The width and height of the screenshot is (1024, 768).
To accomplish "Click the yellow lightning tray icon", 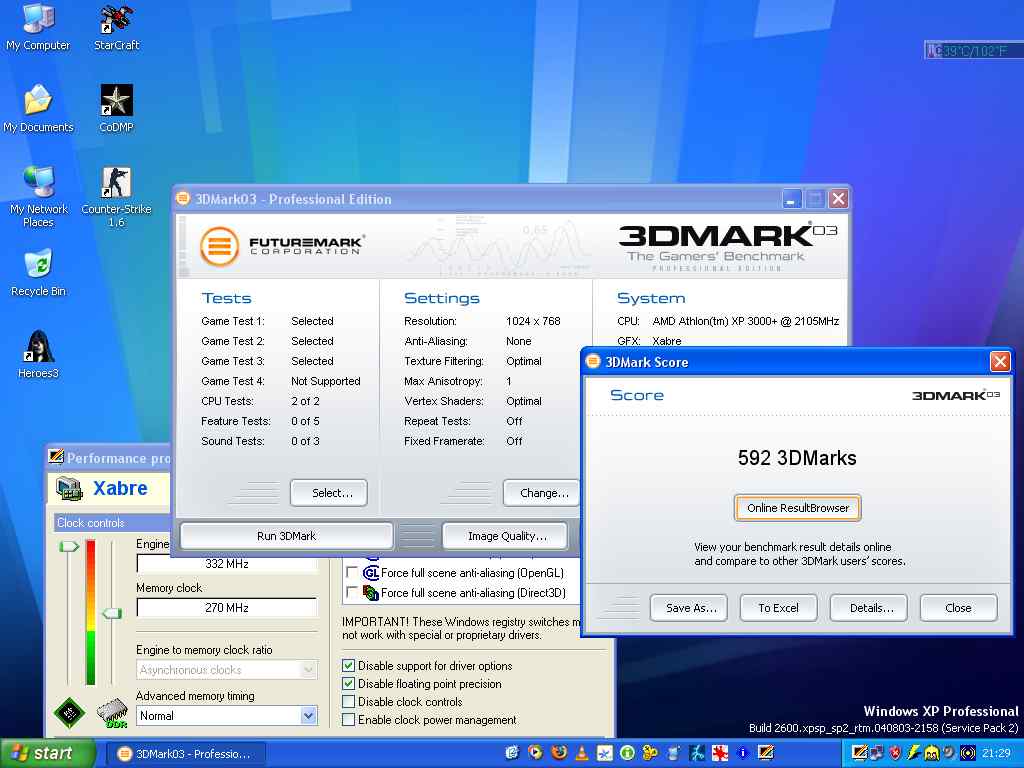I will point(913,752).
